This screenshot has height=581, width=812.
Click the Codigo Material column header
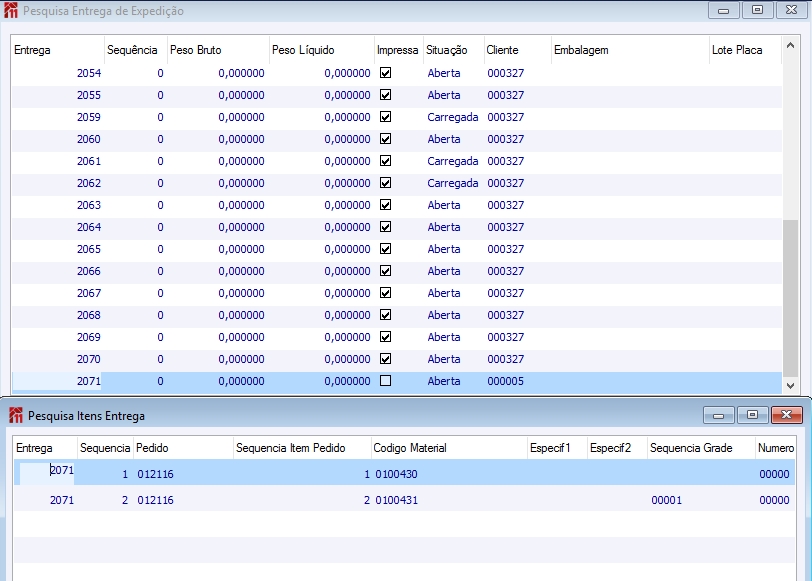[x=449, y=448]
